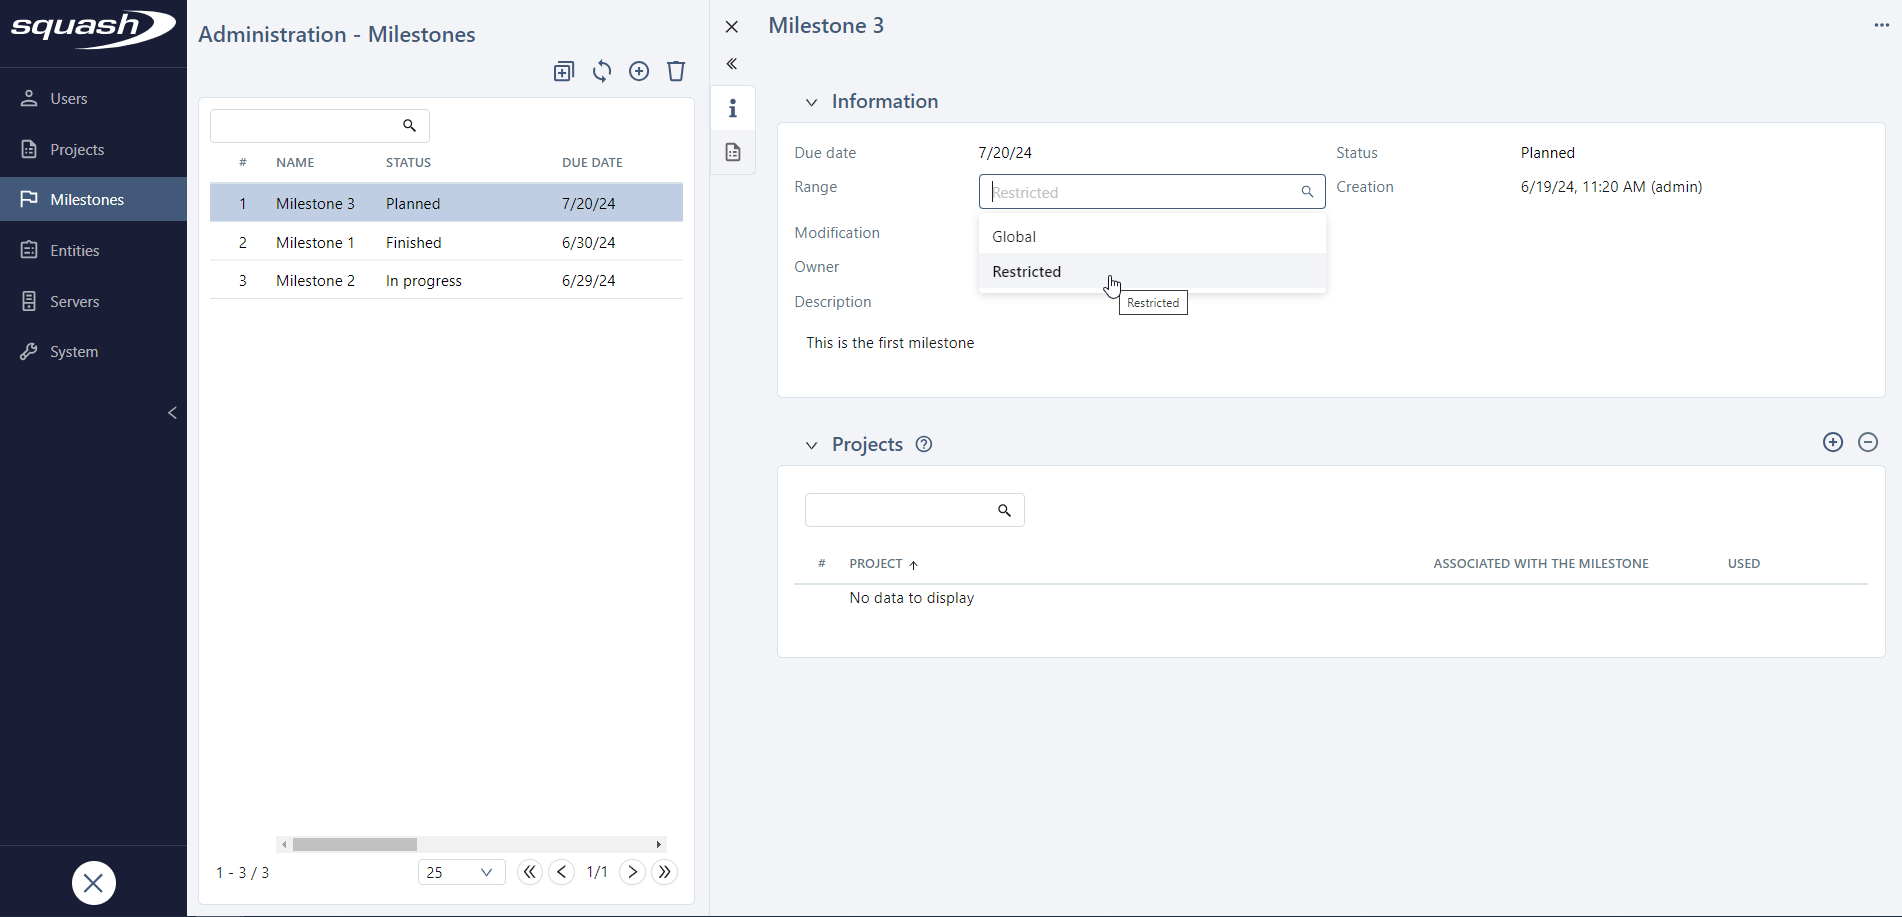Refresh the milestones list
This screenshot has height=917, width=1902.
pyautogui.click(x=602, y=71)
